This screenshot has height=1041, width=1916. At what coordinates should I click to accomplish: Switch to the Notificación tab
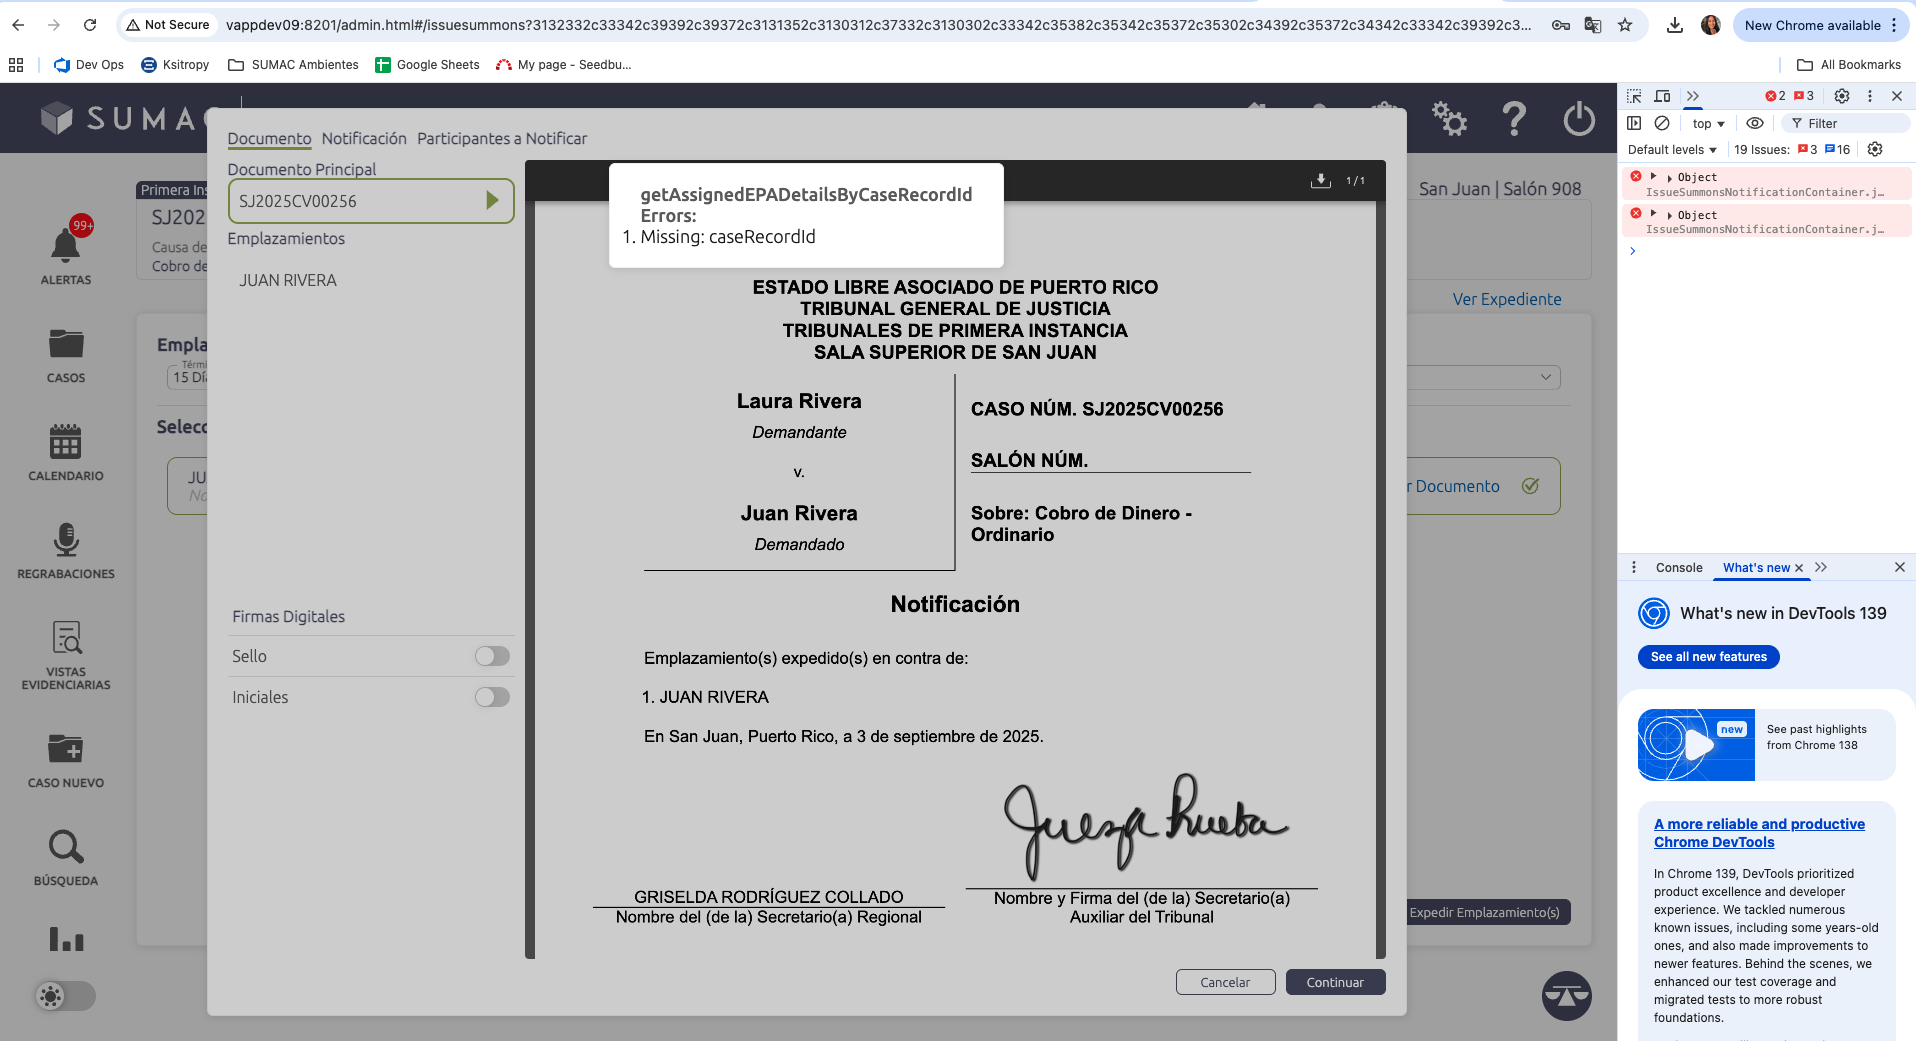(364, 139)
